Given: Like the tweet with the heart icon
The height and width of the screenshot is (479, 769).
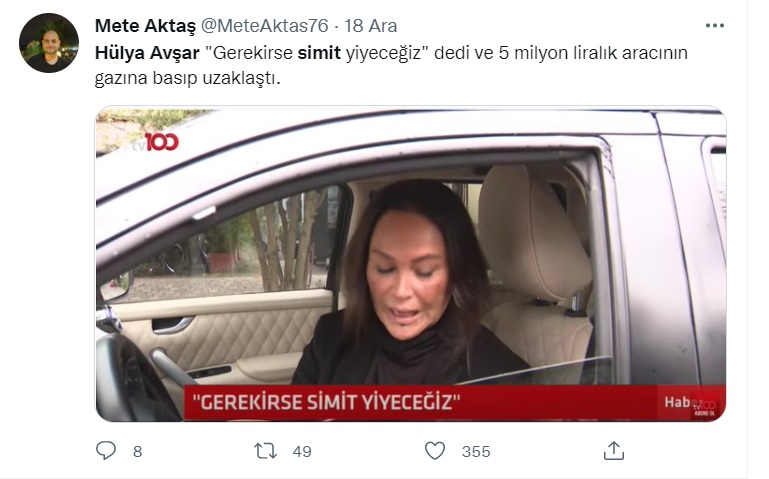Looking at the screenshot, I should click(x=435, y=451).
